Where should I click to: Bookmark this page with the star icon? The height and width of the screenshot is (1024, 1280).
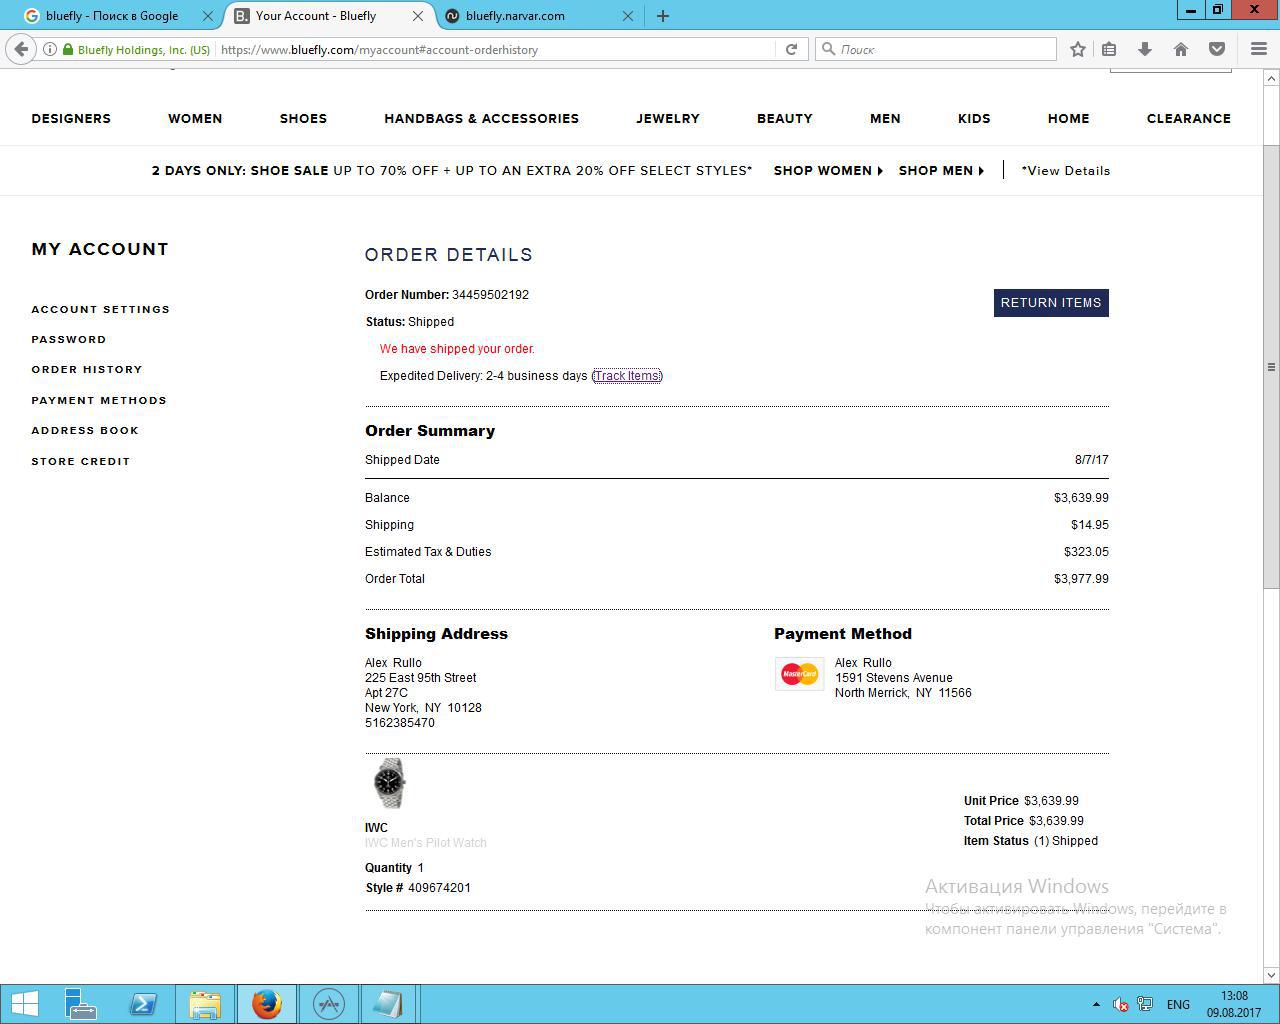(1077, 49)
